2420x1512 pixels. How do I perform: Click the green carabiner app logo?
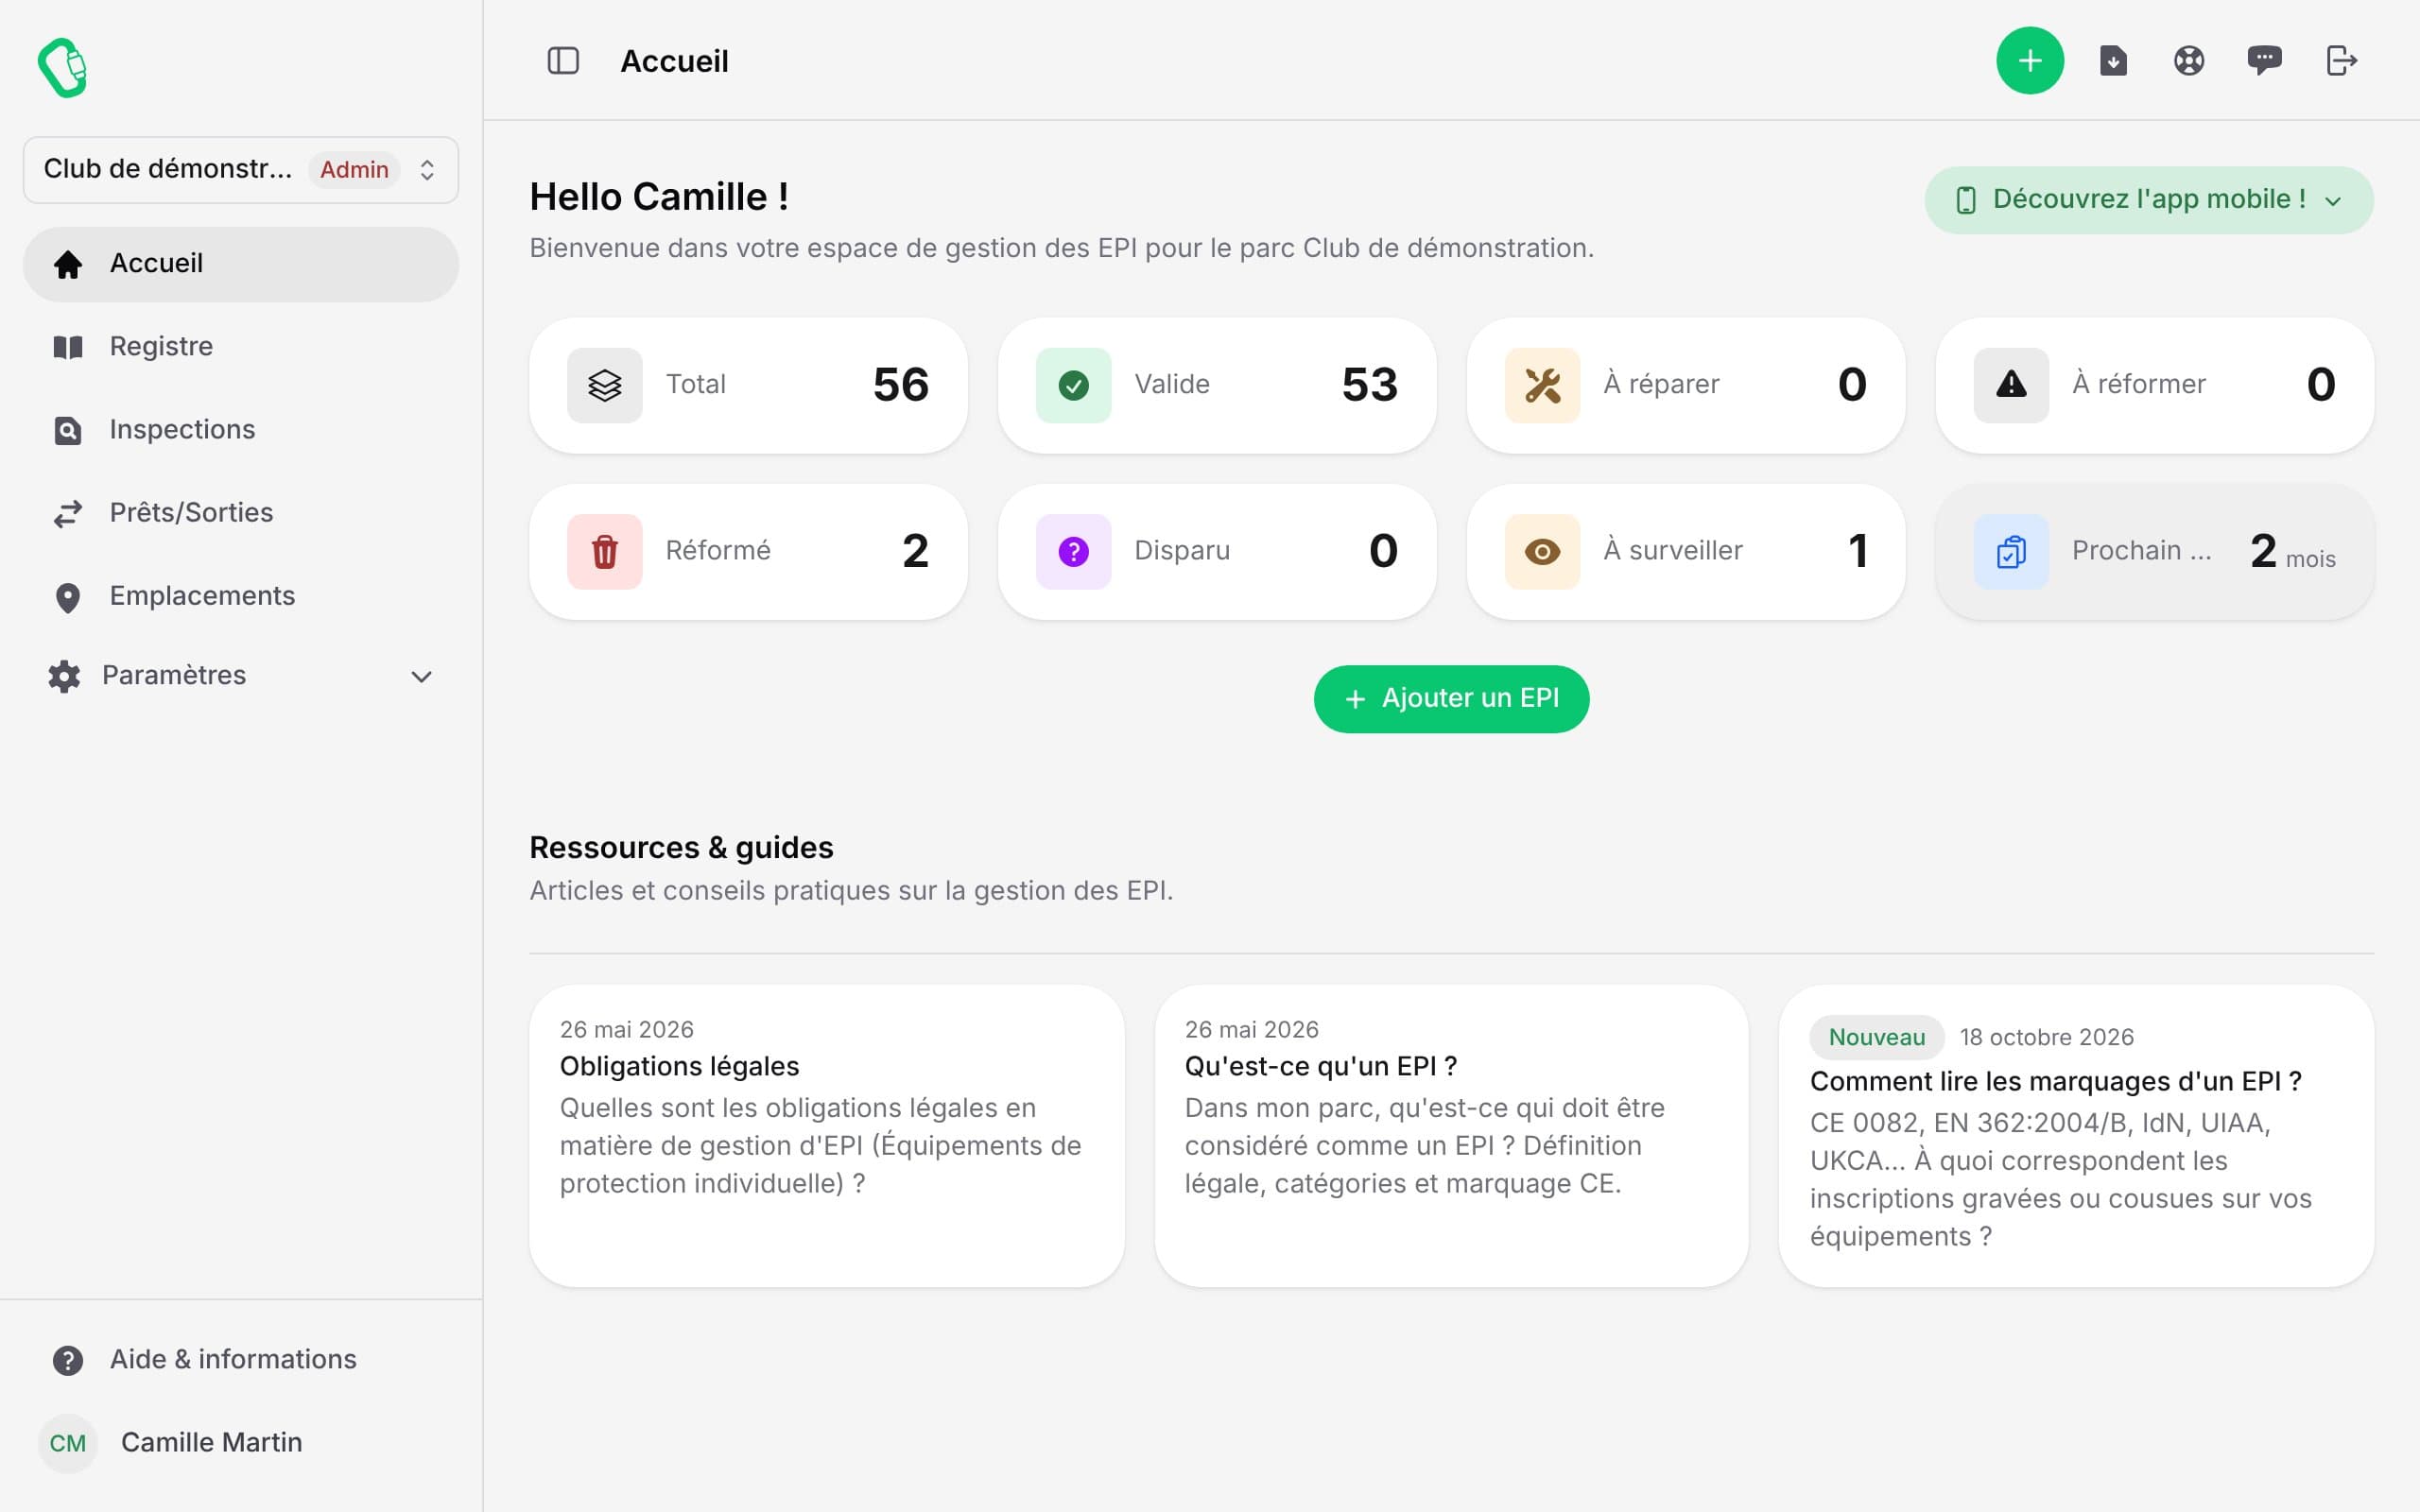[62, 67]
